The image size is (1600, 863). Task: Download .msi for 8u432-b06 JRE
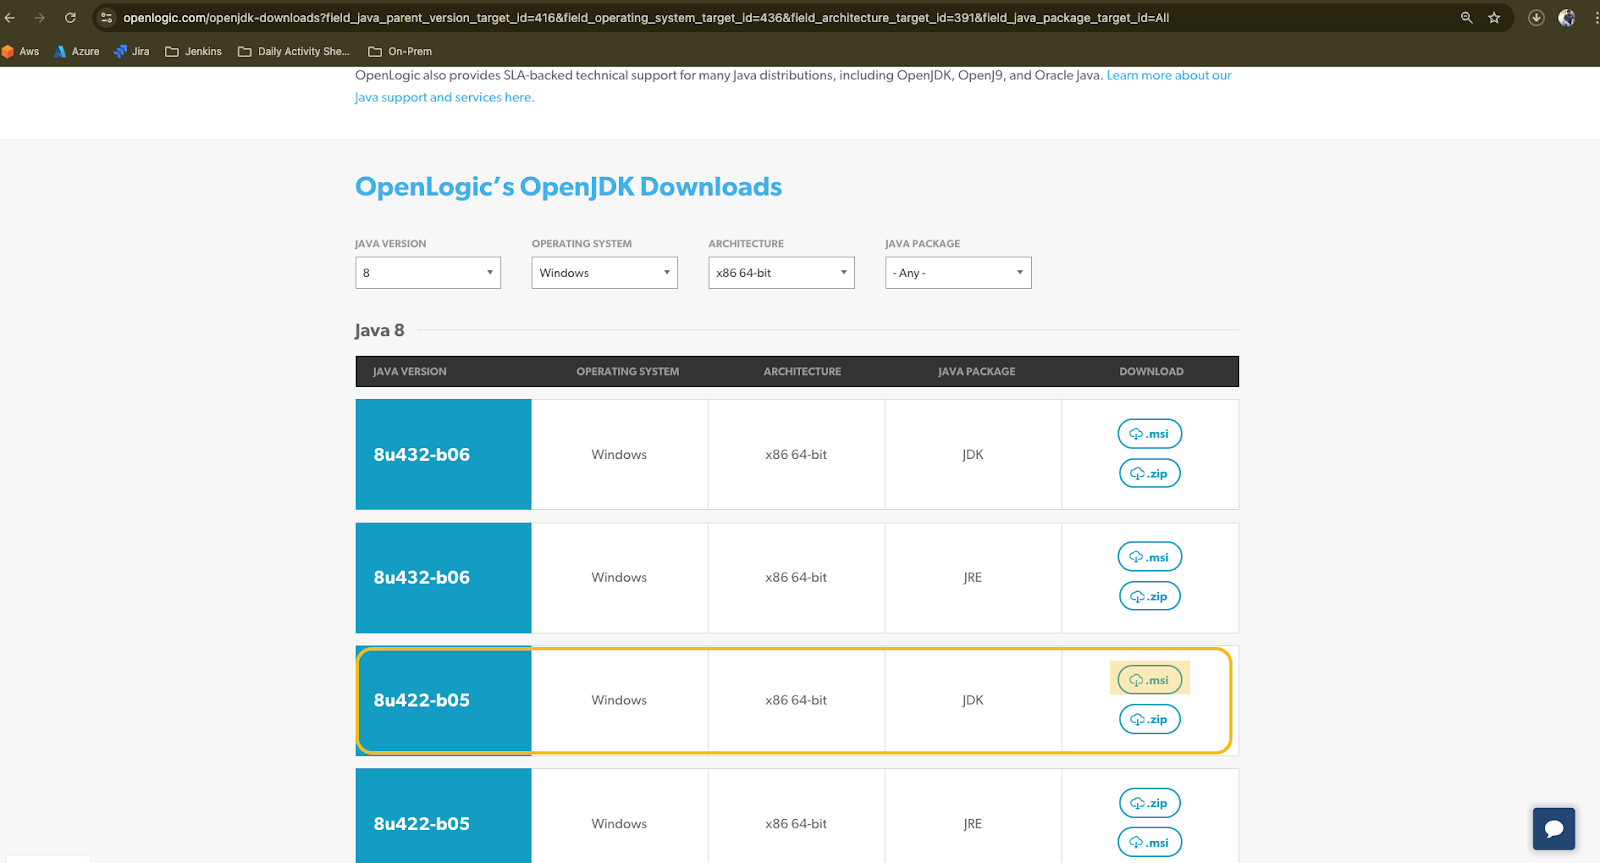point(1150,557)
